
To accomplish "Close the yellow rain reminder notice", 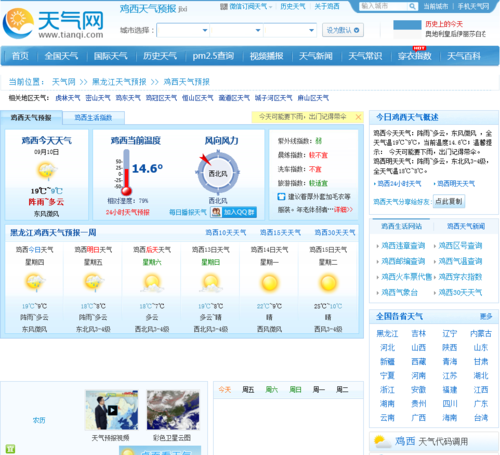I will 358,117.
